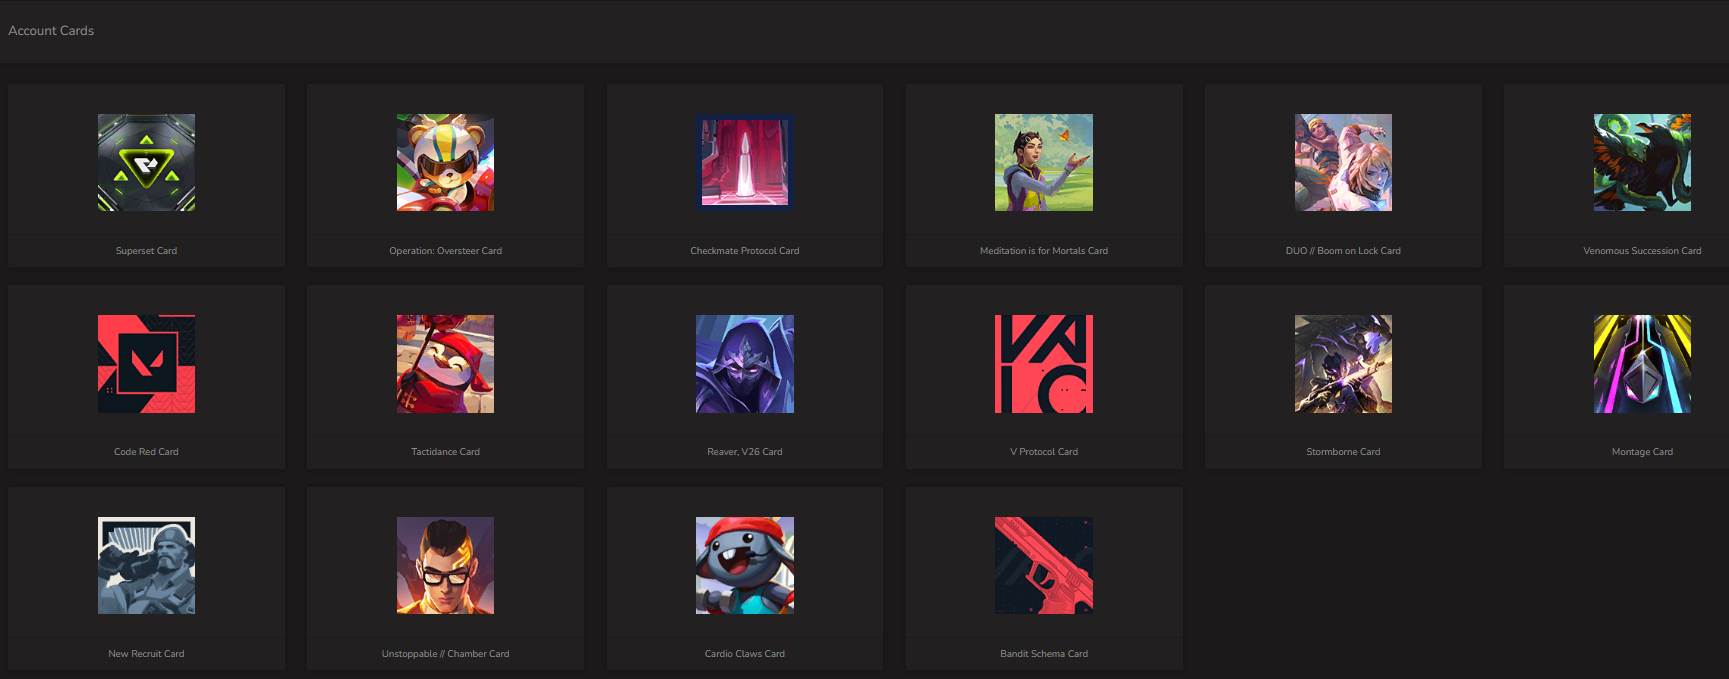Screen dimensions: 1729x679
Task: Open the Reaver, V26 hooded card art
Action: [745, 364]
